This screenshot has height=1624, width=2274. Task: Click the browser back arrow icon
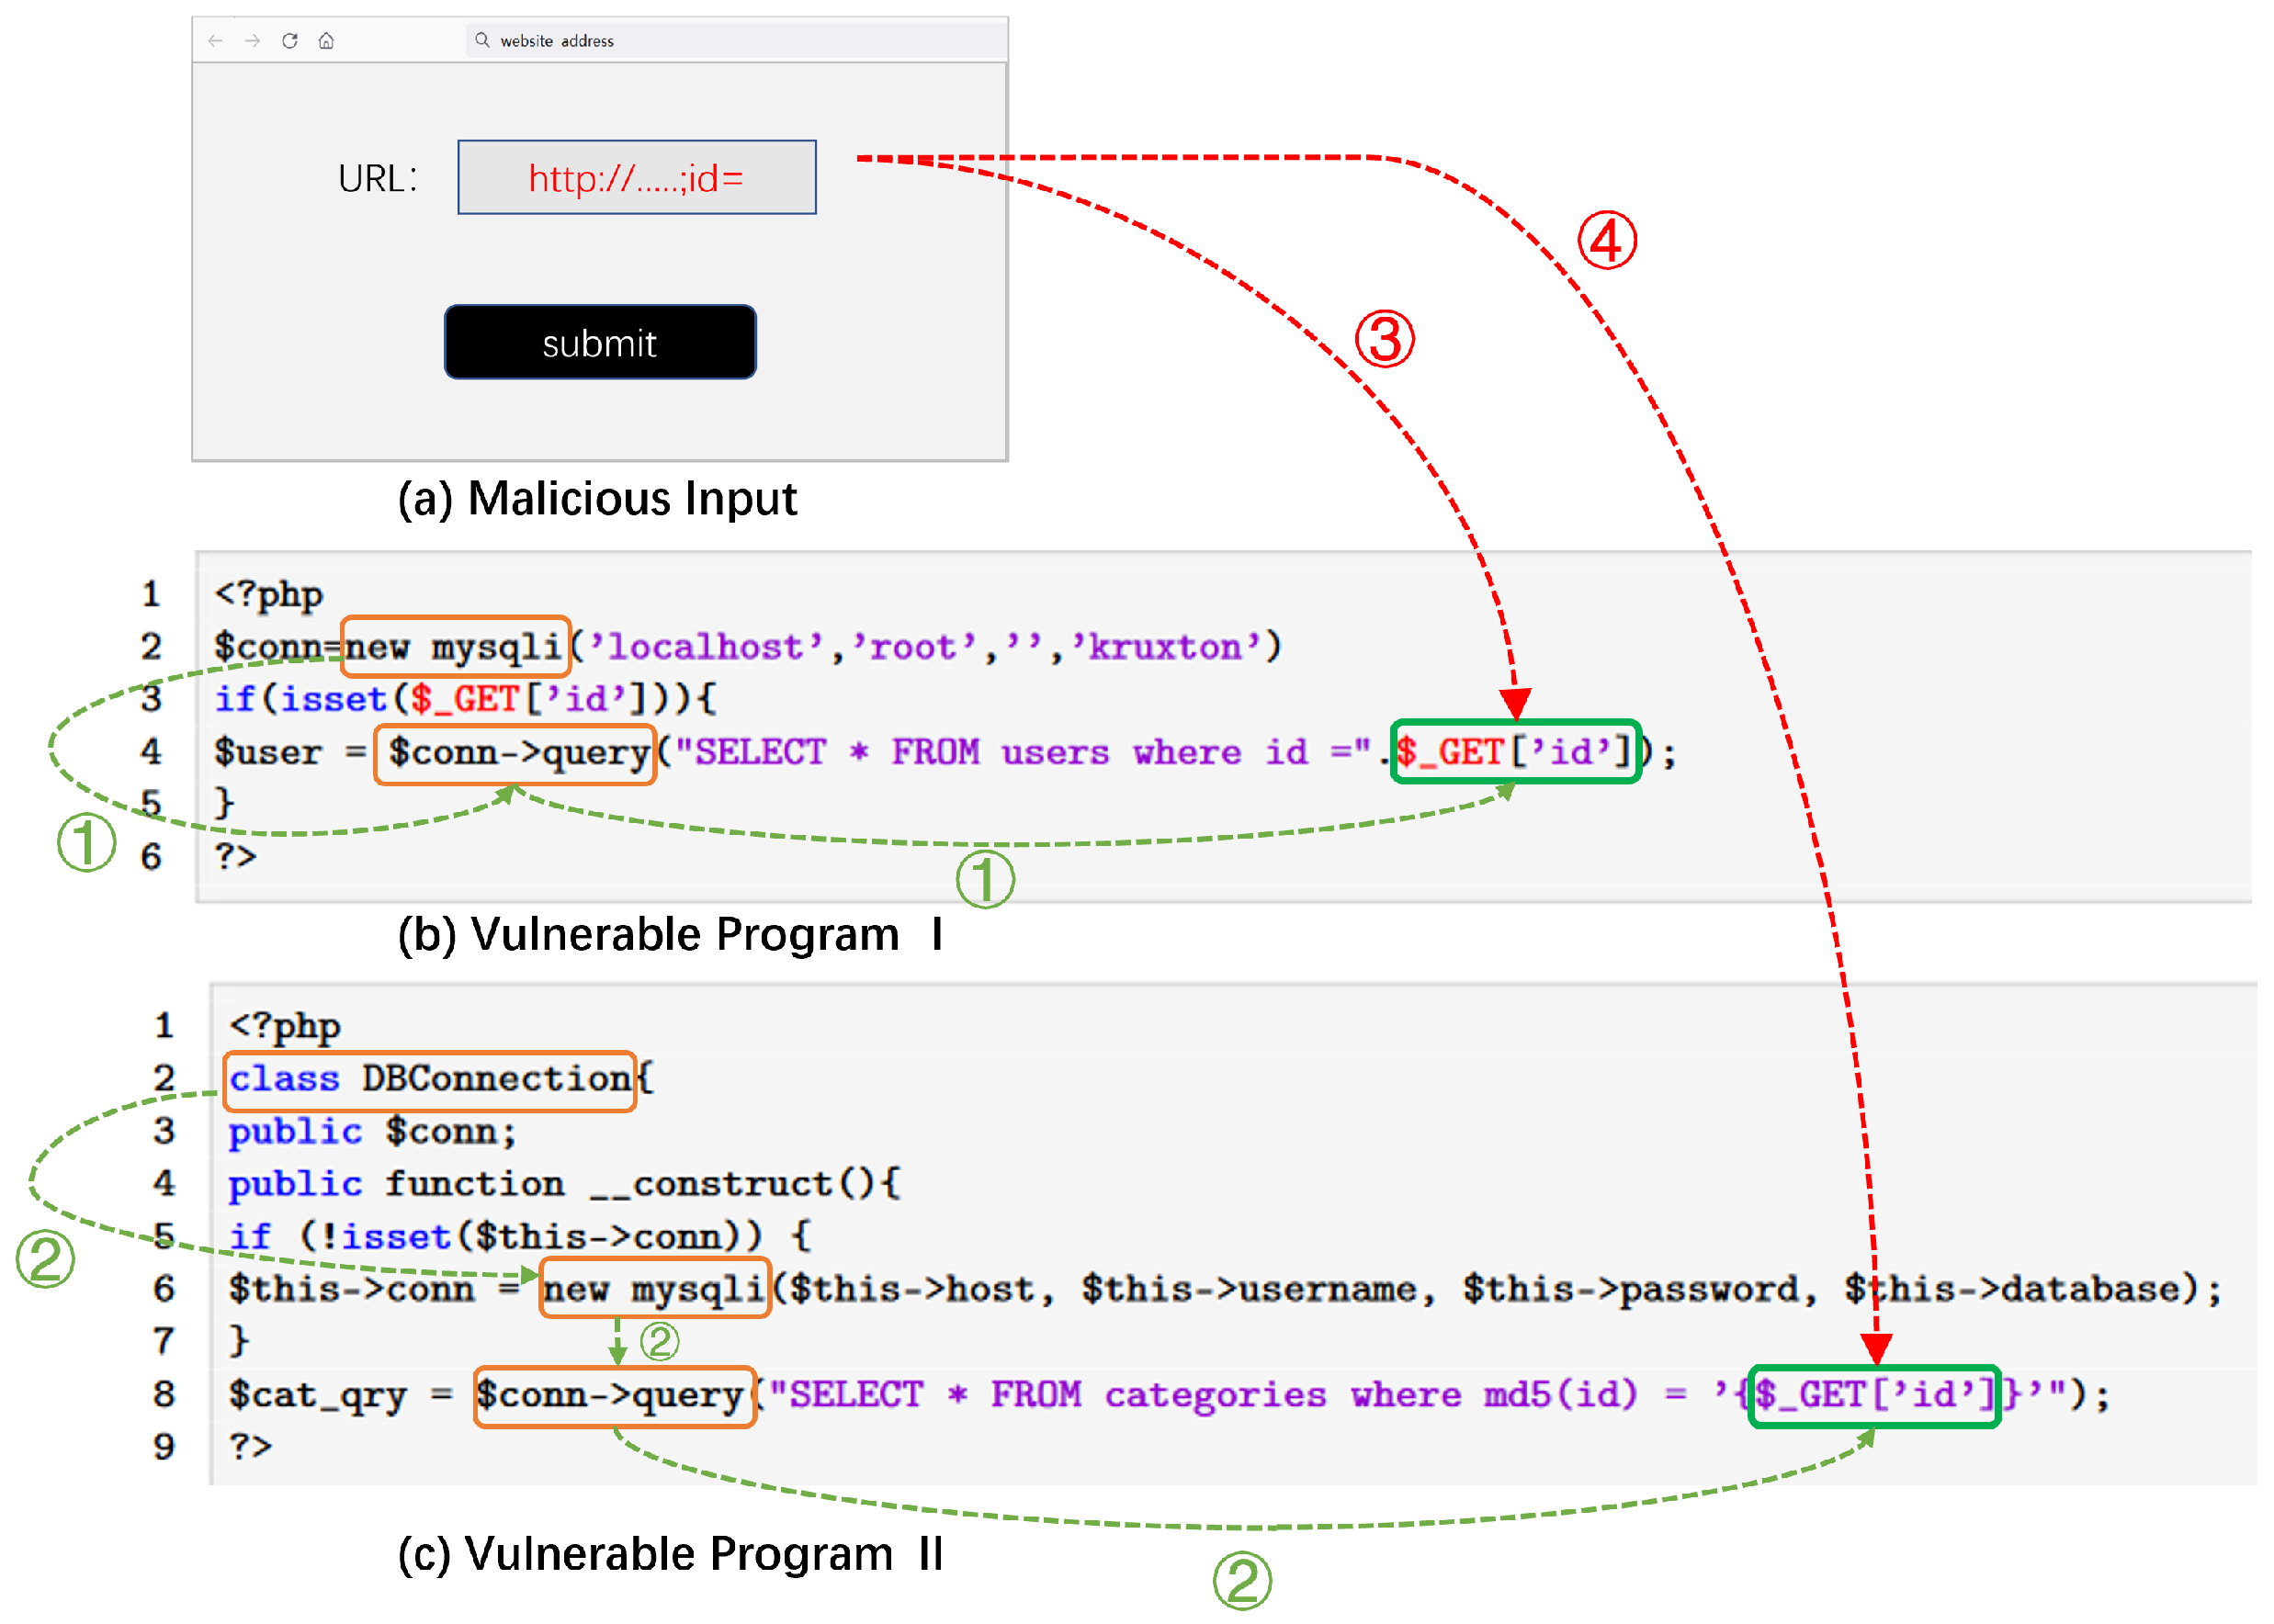(x=215, y=41)
